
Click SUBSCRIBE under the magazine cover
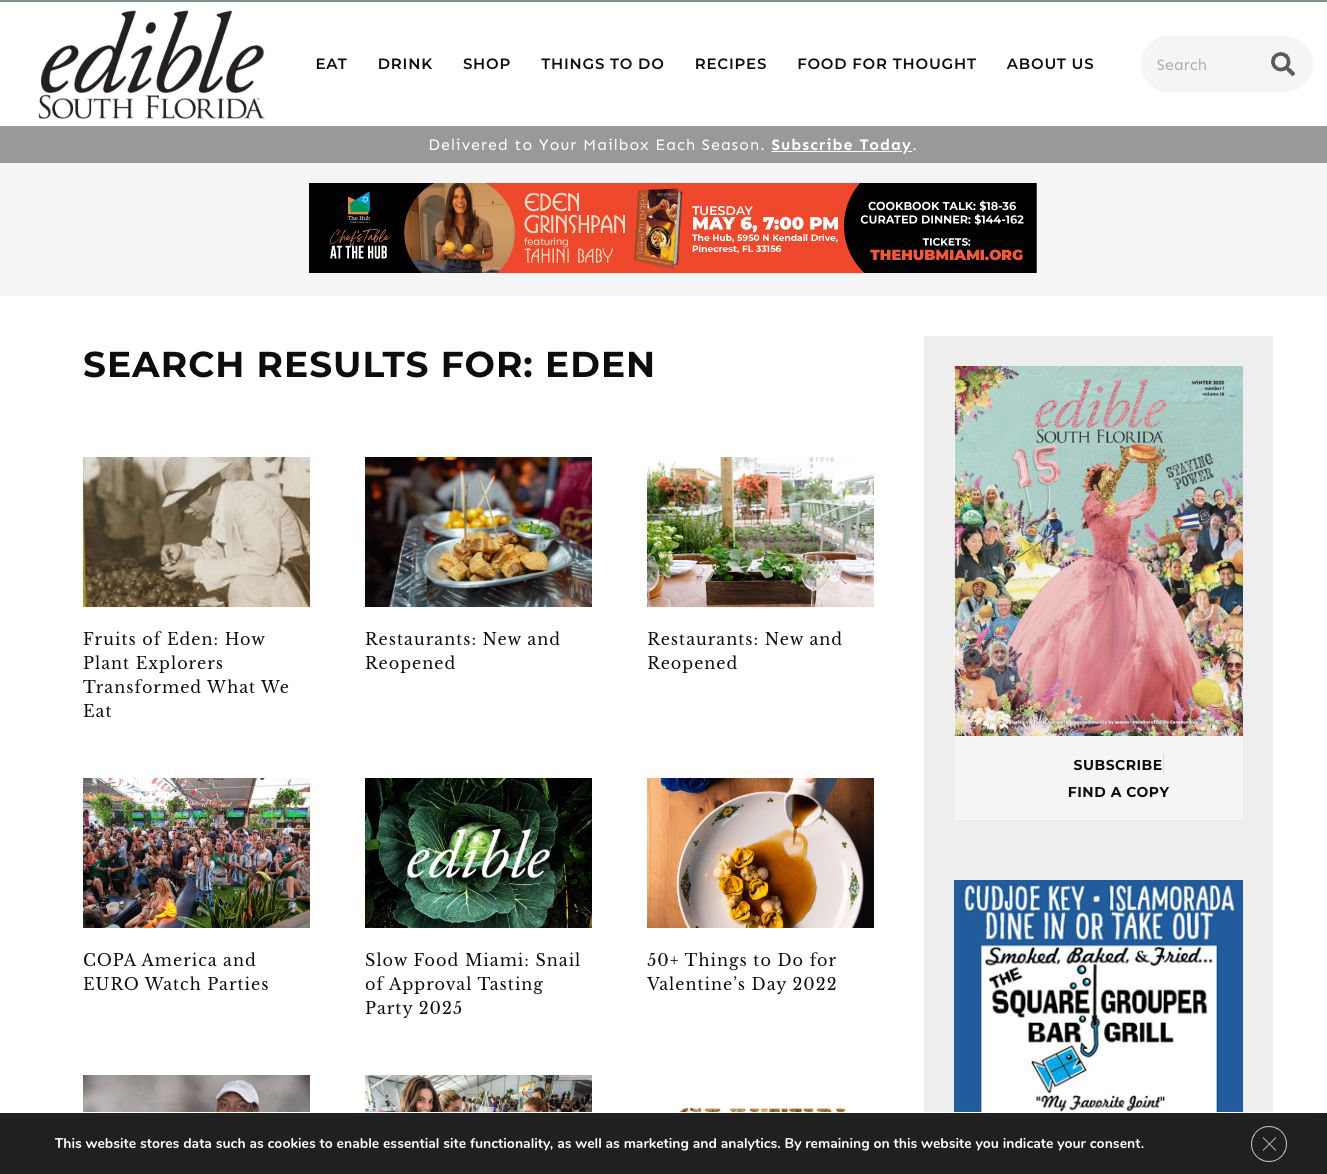pos(1117,765)
